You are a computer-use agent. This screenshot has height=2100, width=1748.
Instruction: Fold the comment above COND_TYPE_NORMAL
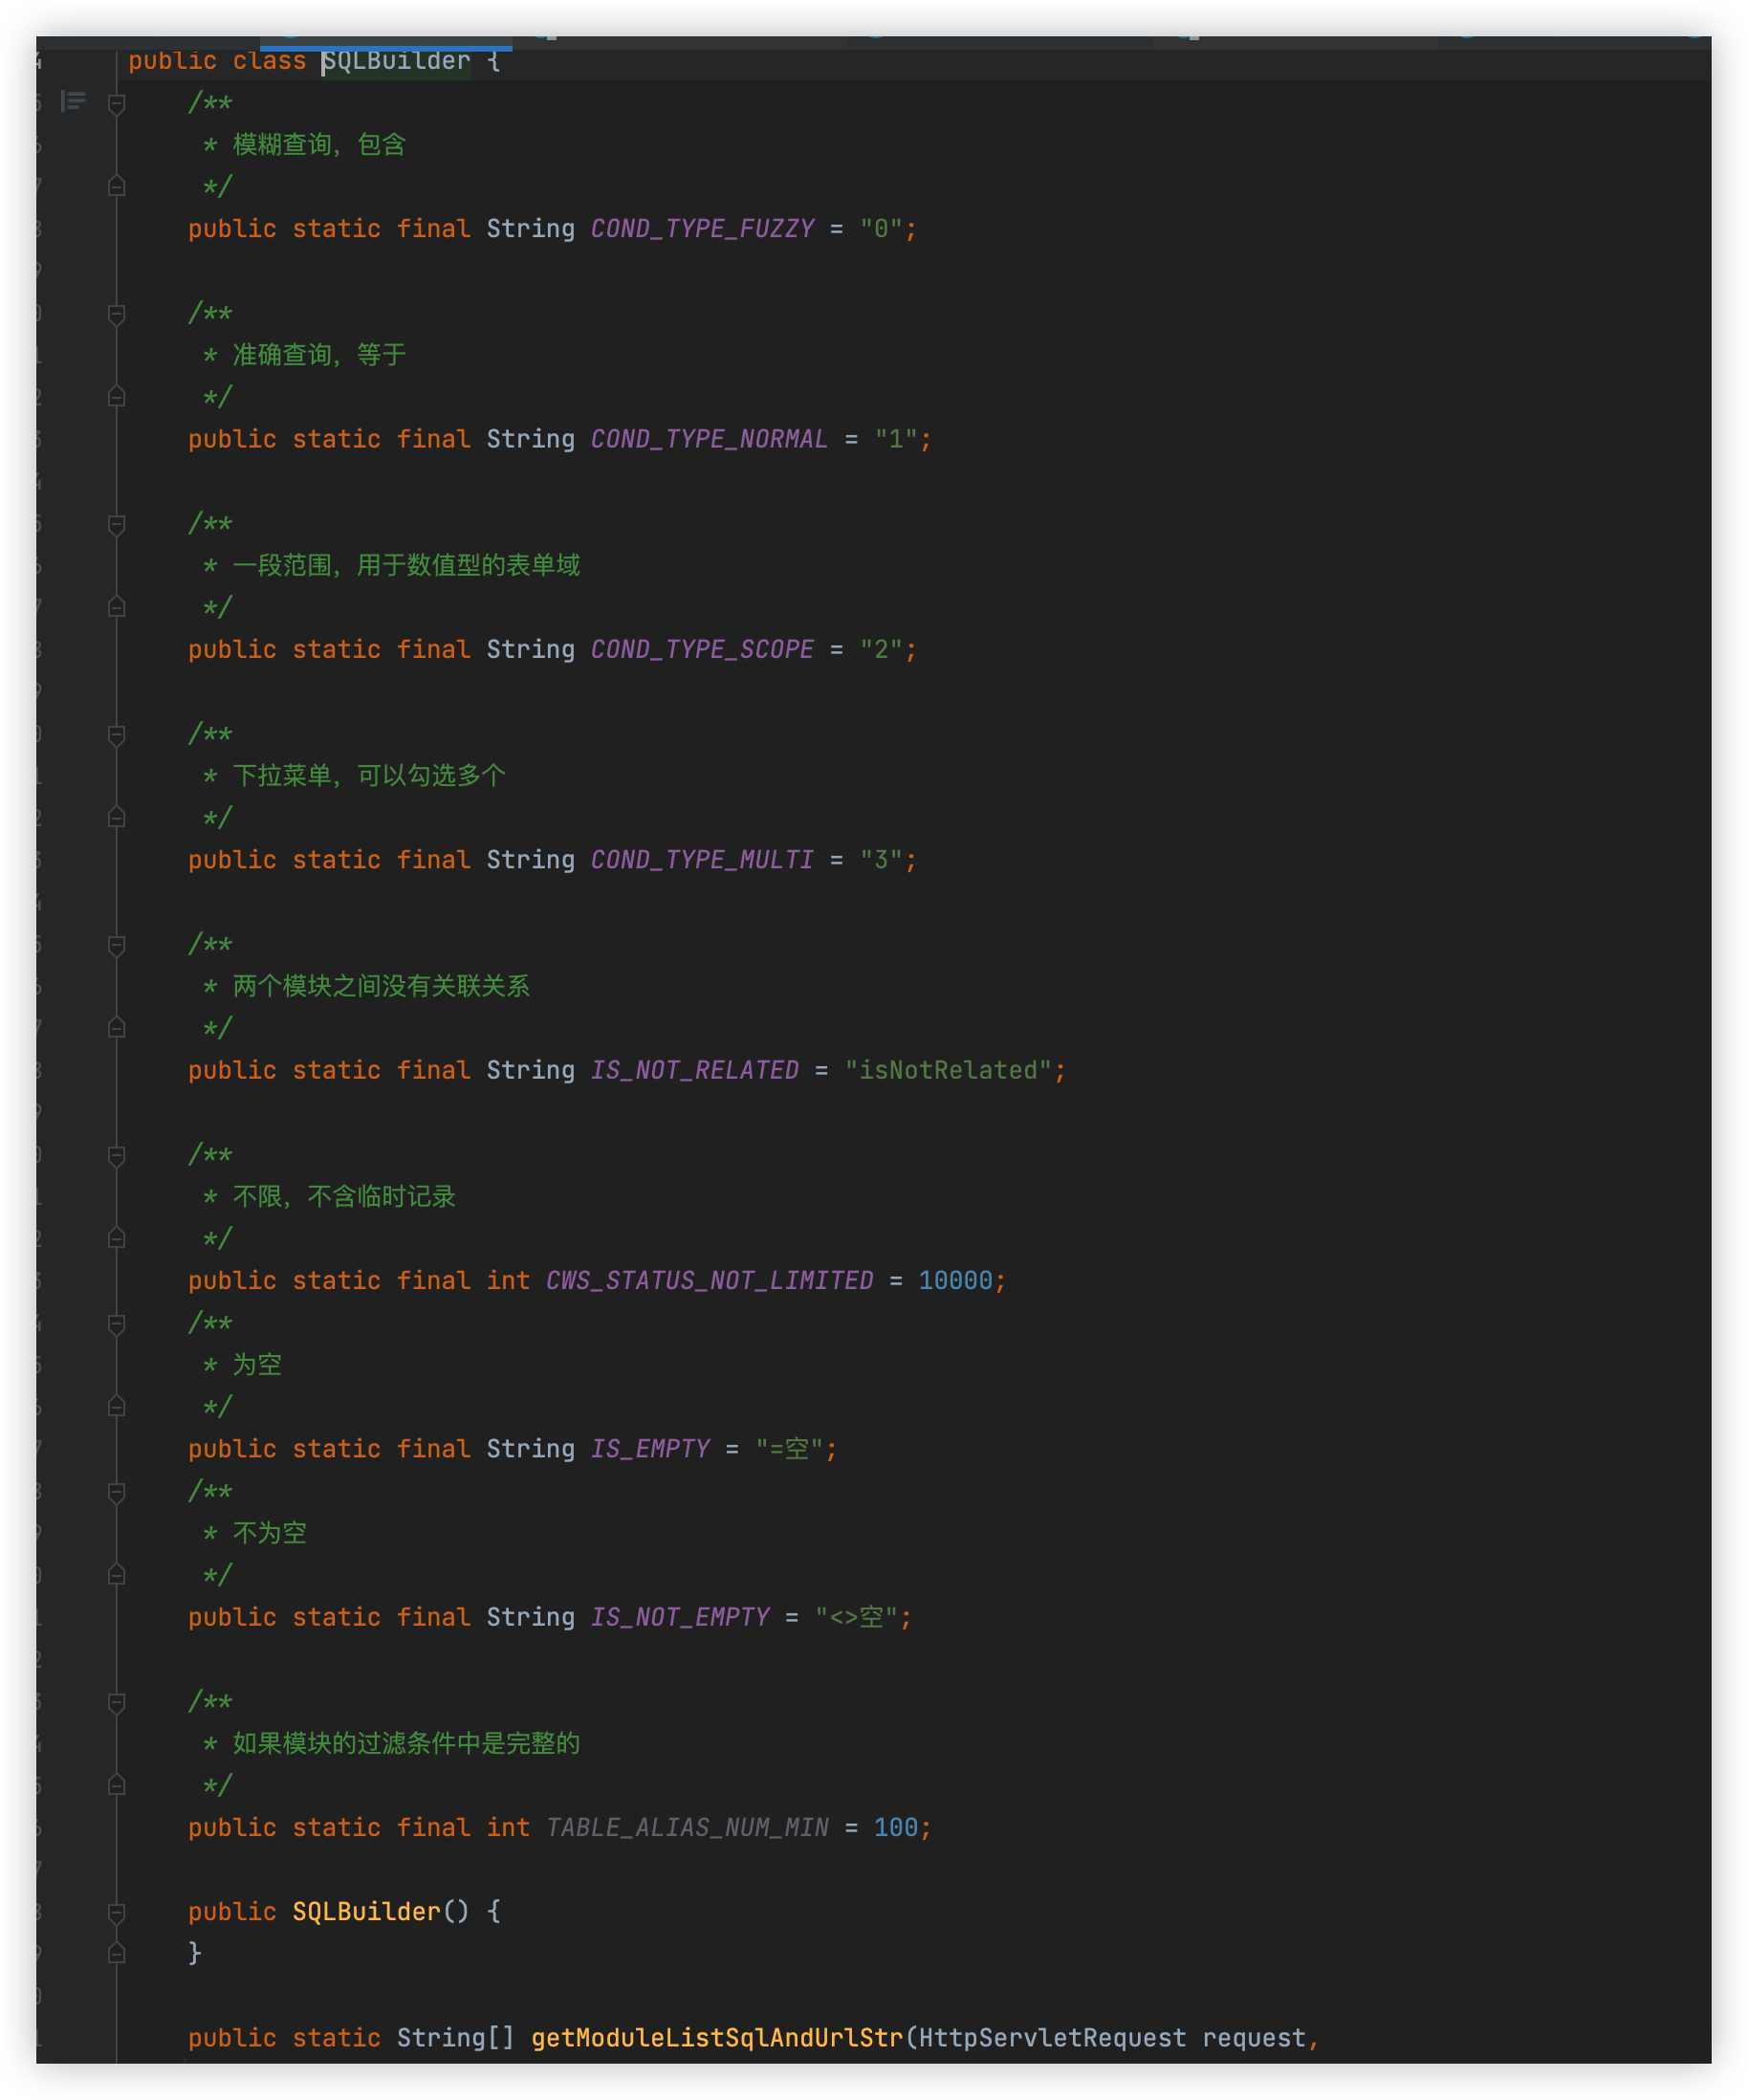[x=117, y=314]
